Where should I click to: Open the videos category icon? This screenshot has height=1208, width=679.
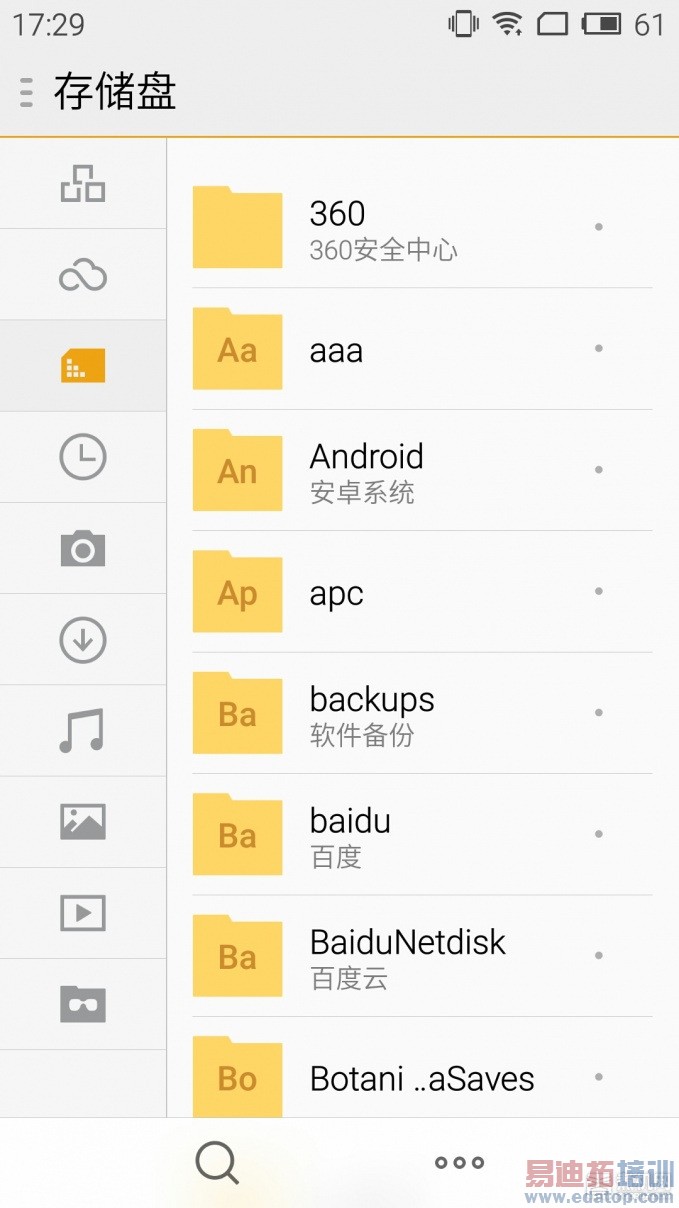[83, 913]
